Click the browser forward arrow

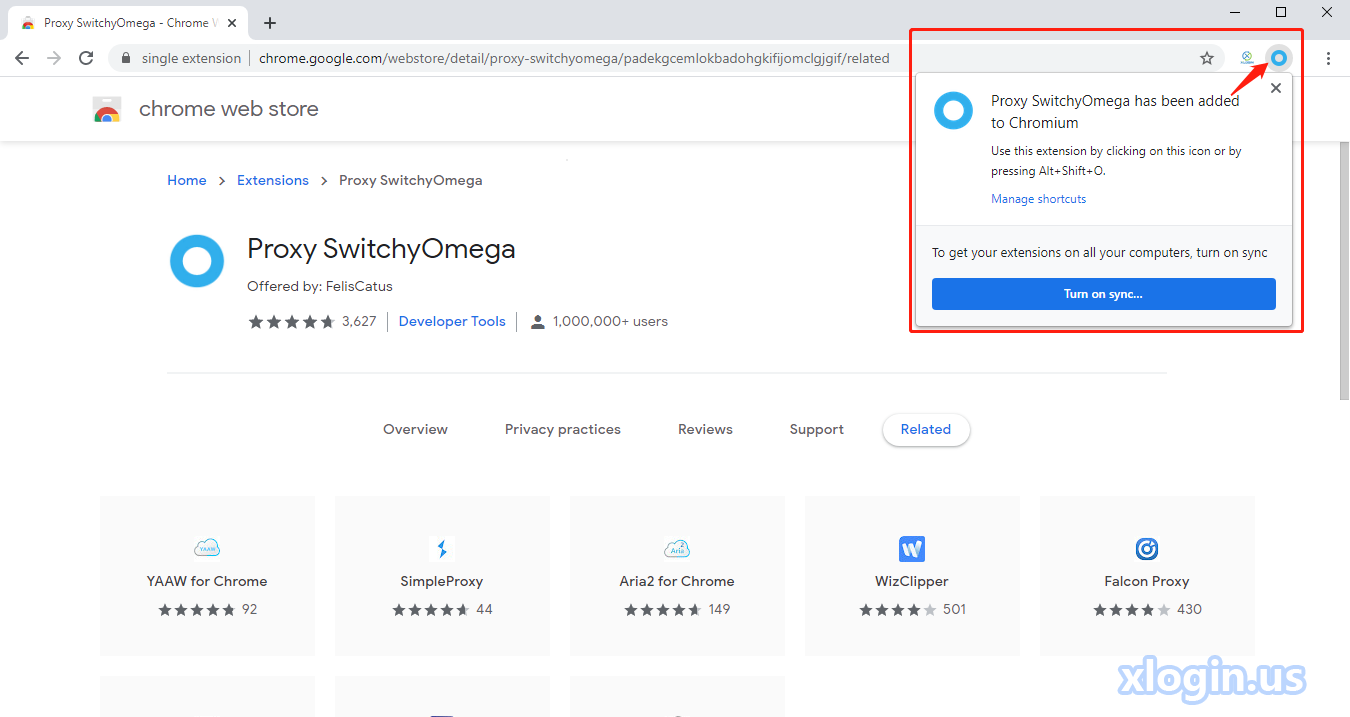click(x=54, y=58)
